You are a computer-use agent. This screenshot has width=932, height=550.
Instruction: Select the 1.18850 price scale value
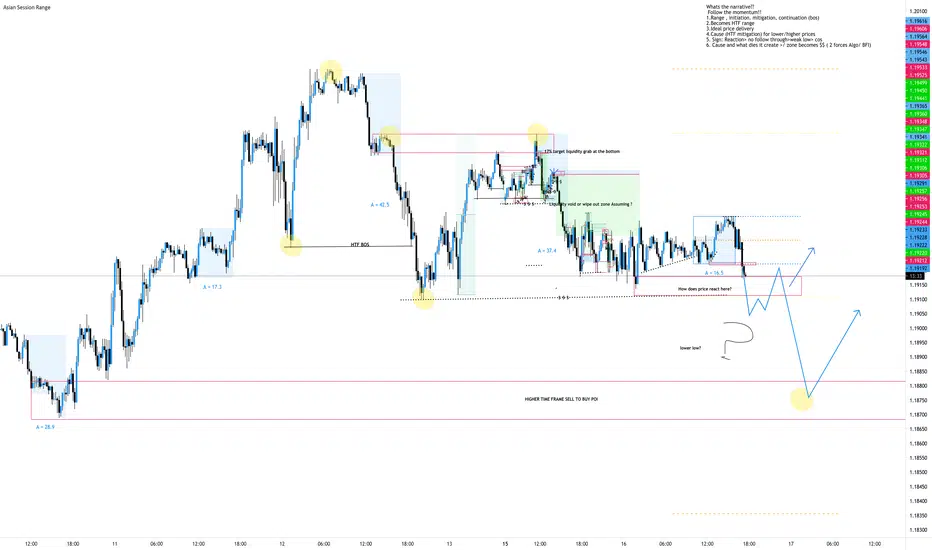coord(920,372)
